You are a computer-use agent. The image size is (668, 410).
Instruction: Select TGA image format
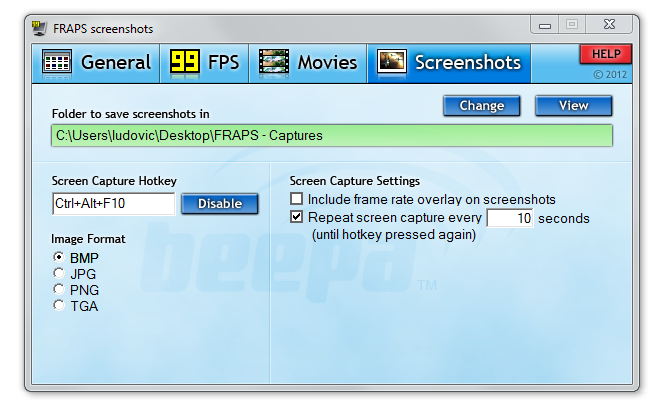(59, 306)
